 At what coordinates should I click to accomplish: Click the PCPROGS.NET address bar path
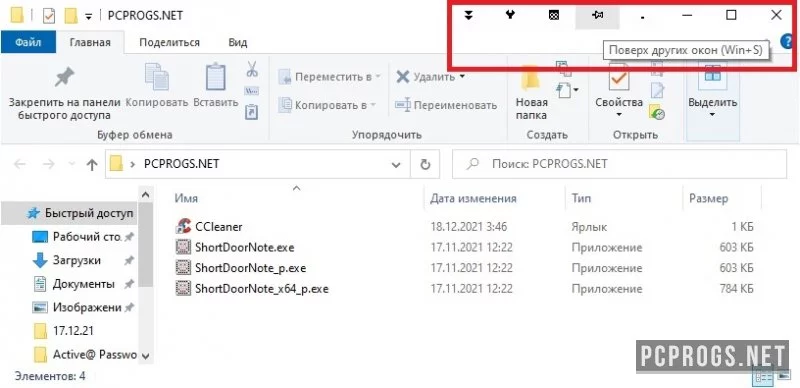[x=182, y=164]
